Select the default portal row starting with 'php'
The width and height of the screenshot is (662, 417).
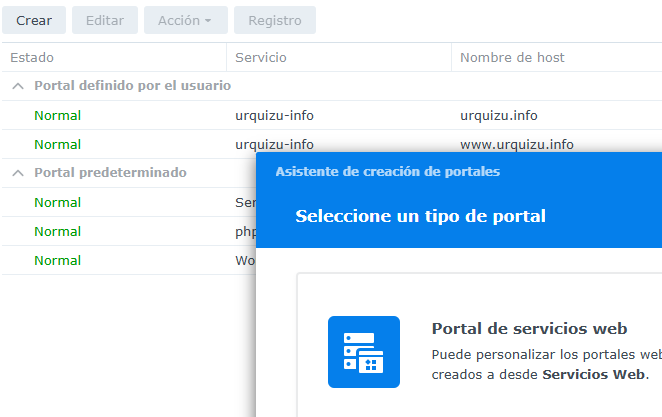click(130, 231)
